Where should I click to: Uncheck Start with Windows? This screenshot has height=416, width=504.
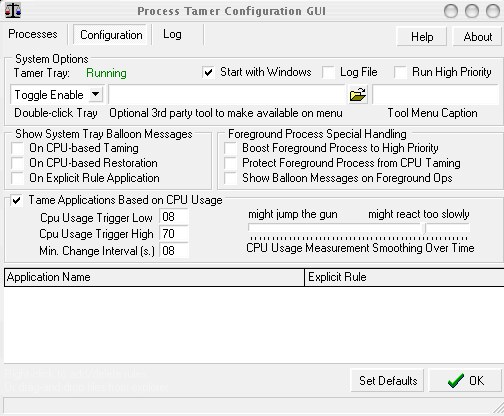[209, 72]
